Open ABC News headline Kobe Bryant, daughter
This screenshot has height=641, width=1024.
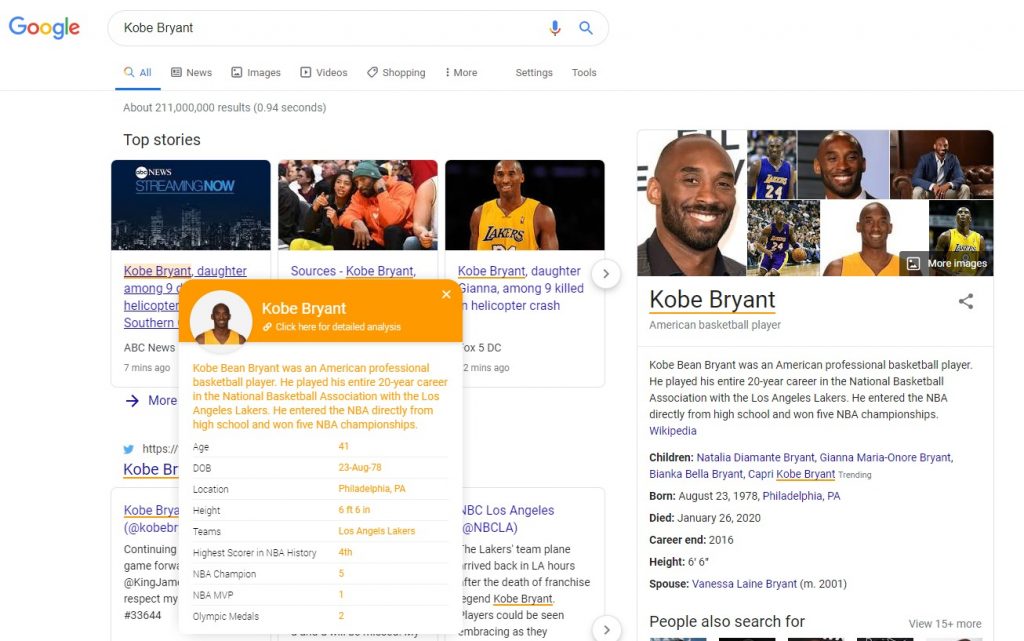click(185, 271)
